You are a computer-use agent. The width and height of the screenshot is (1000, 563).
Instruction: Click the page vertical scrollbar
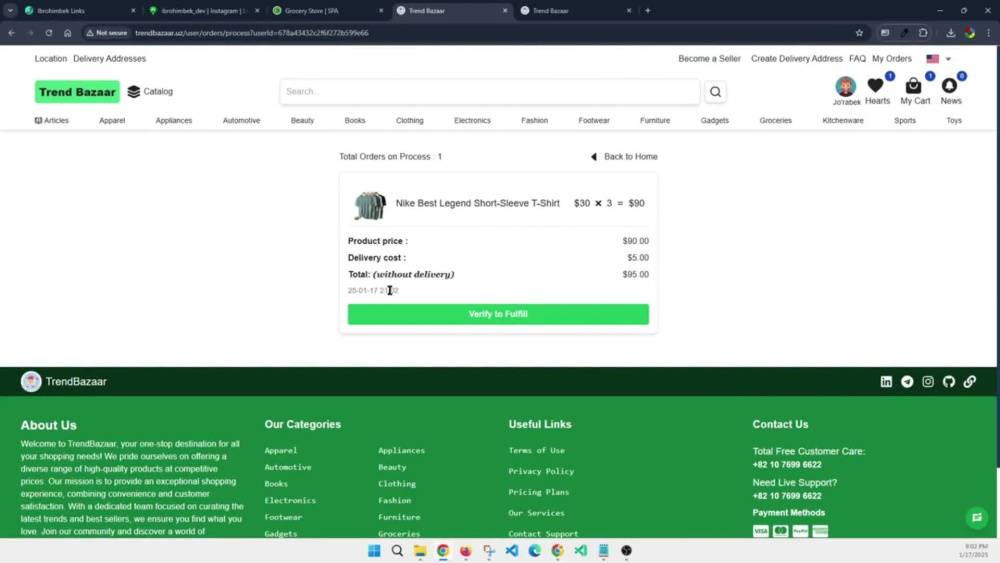click(997, 255)
